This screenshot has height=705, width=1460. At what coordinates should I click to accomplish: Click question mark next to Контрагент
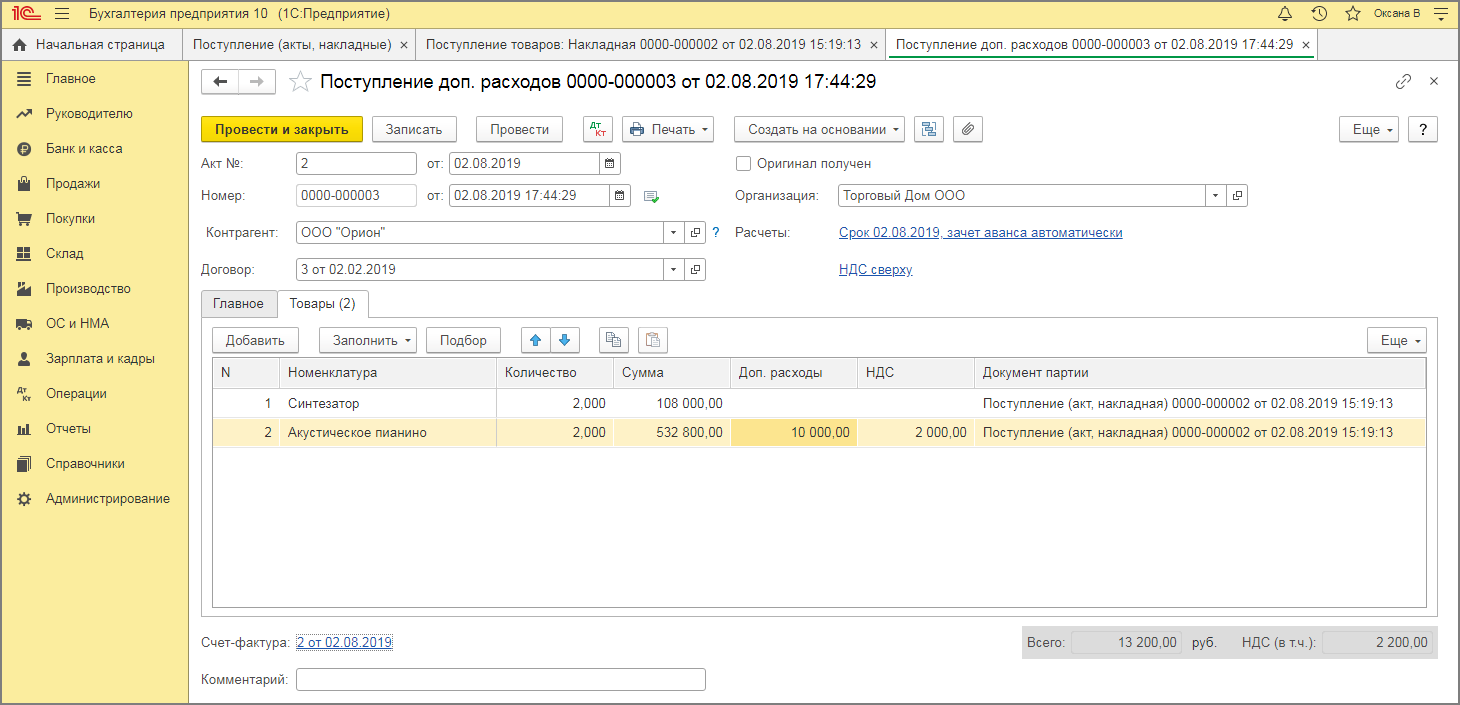[715, 233]
